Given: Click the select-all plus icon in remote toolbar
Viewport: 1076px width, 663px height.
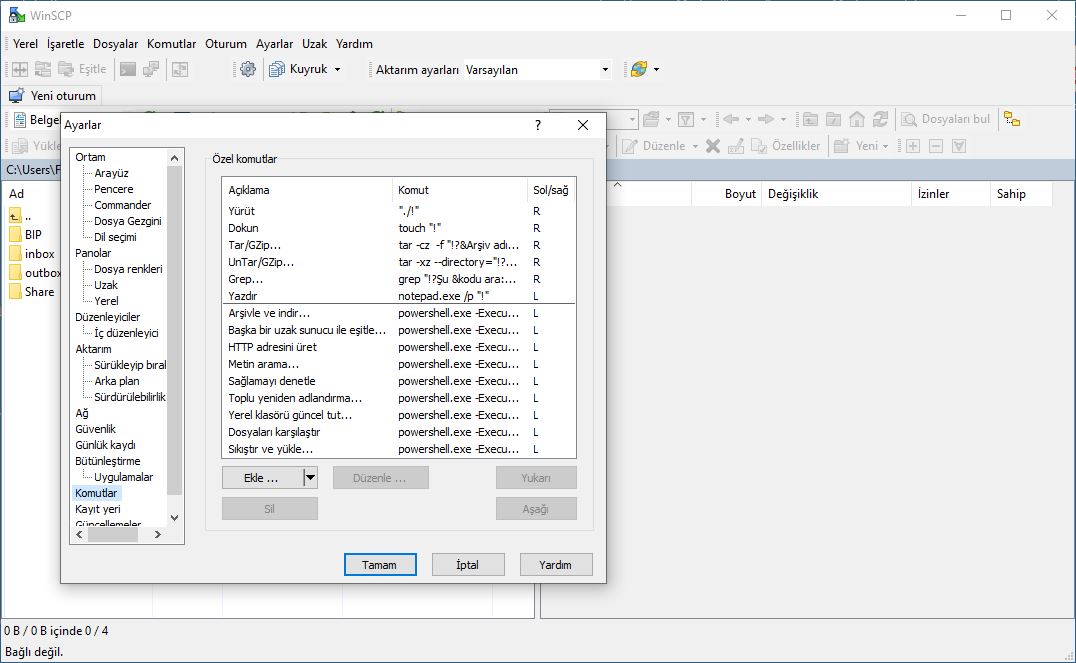Looking at the screenshot, I should (x=913, y=146).
